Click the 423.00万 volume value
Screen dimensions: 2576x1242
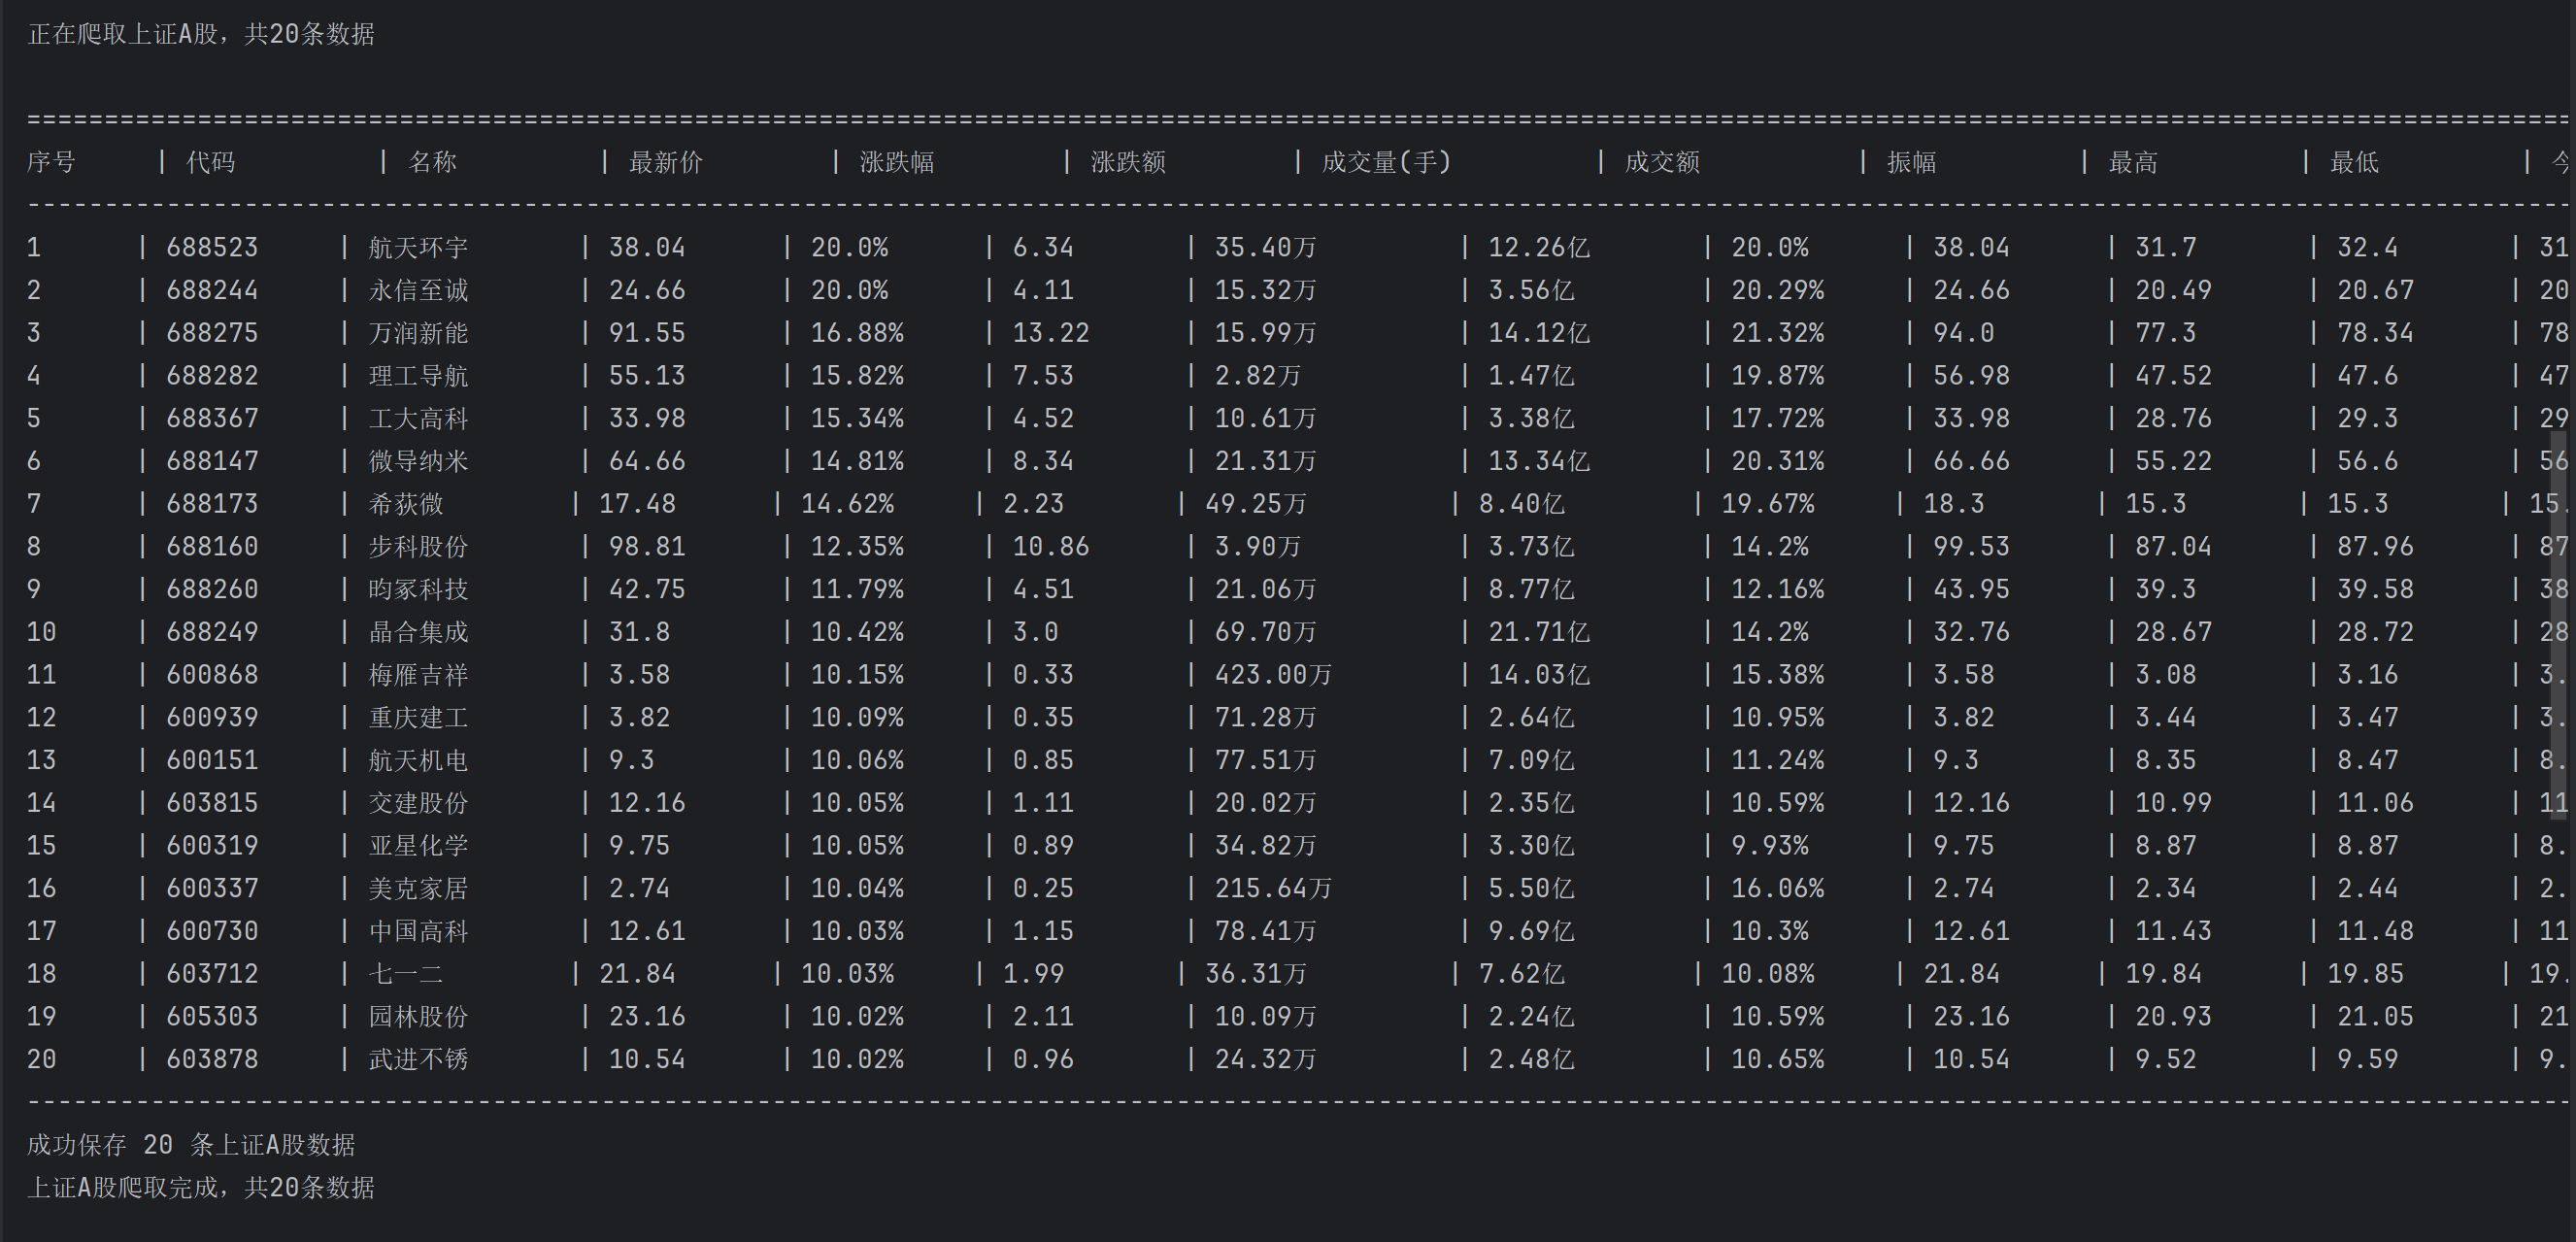click(1272, 675)
